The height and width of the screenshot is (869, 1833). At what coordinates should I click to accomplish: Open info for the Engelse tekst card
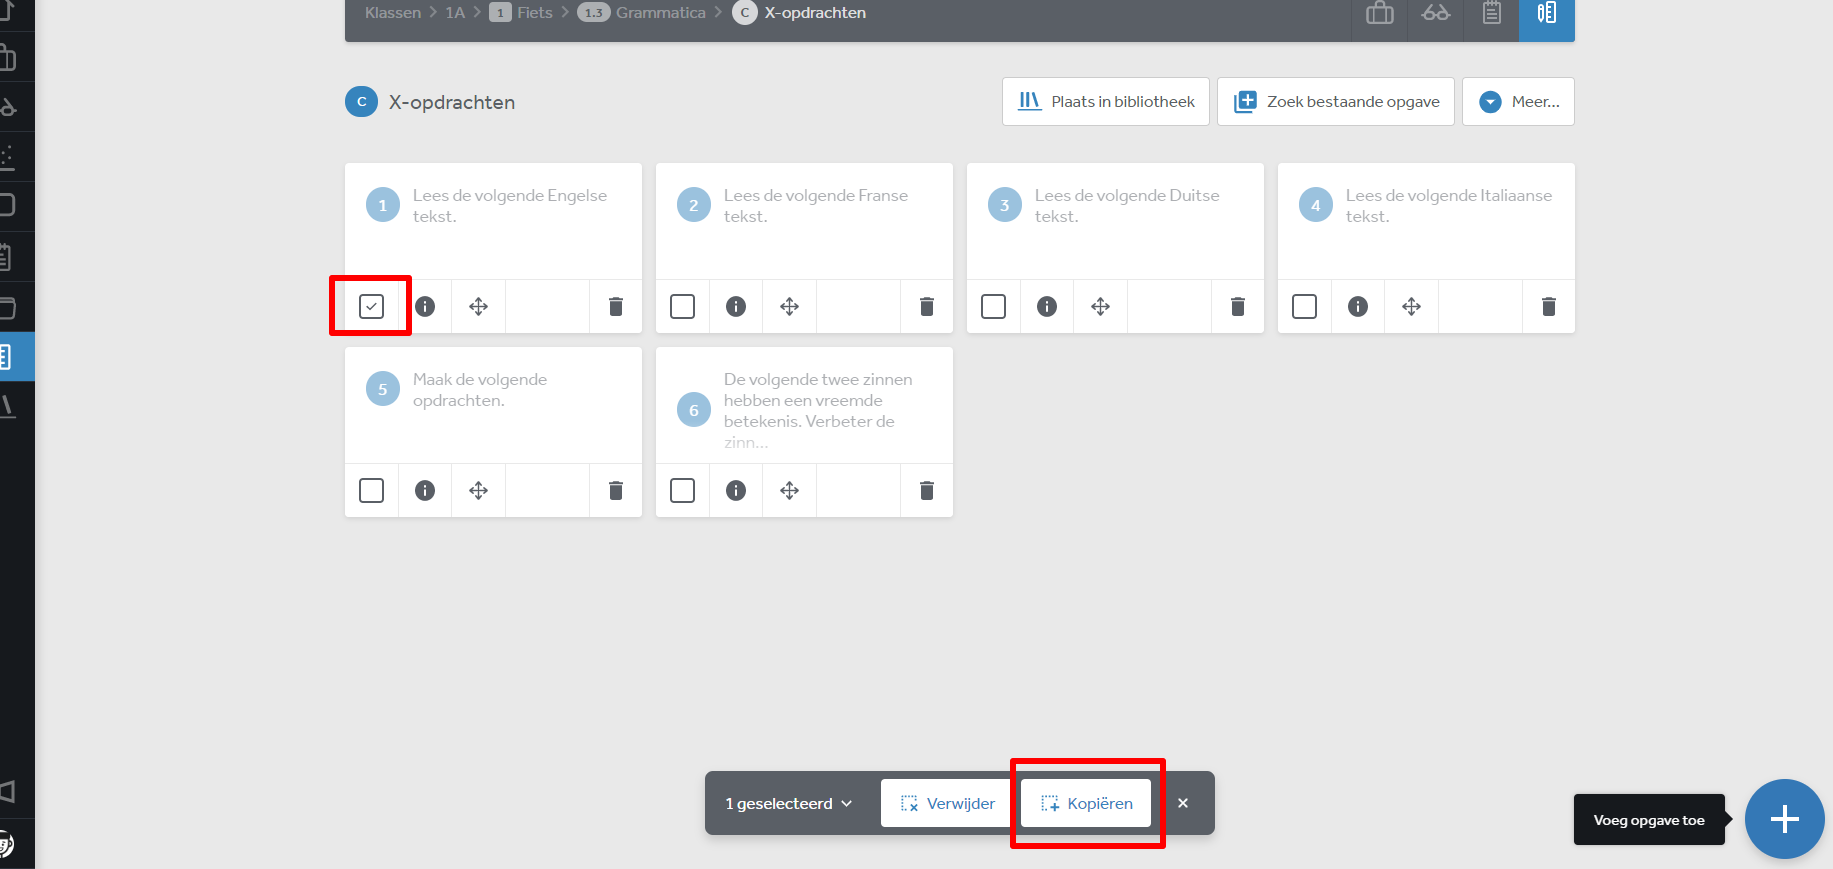(425, 306)
